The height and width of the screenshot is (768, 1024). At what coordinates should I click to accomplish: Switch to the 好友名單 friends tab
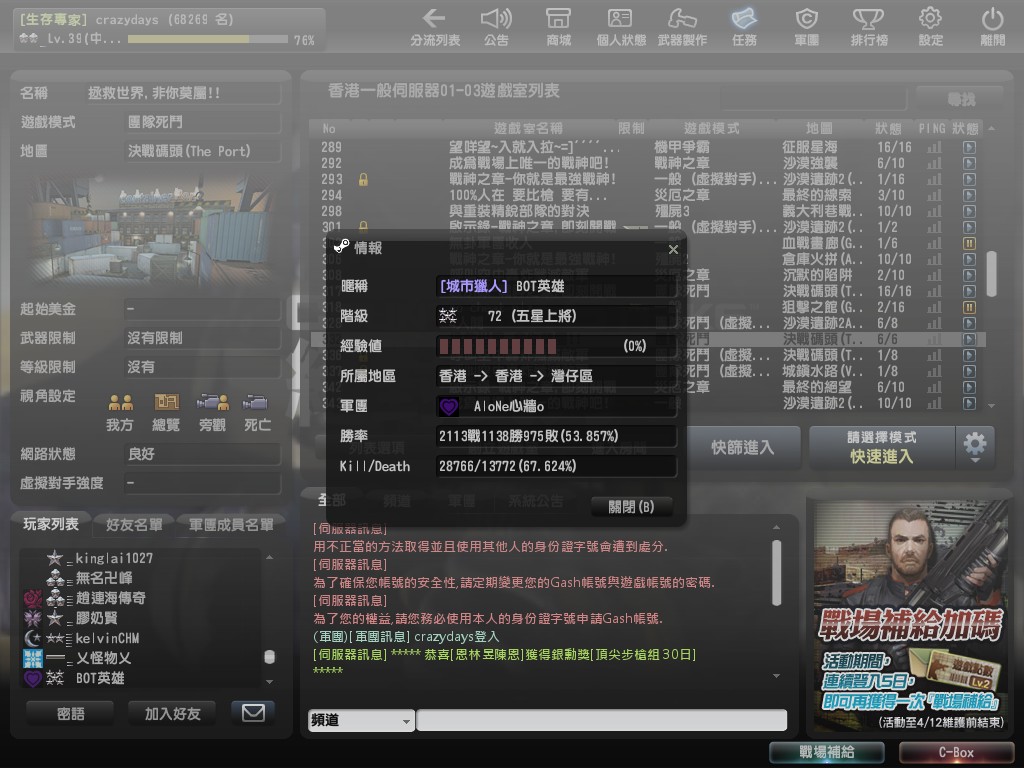pyautogui.click(x=134, y=525)
